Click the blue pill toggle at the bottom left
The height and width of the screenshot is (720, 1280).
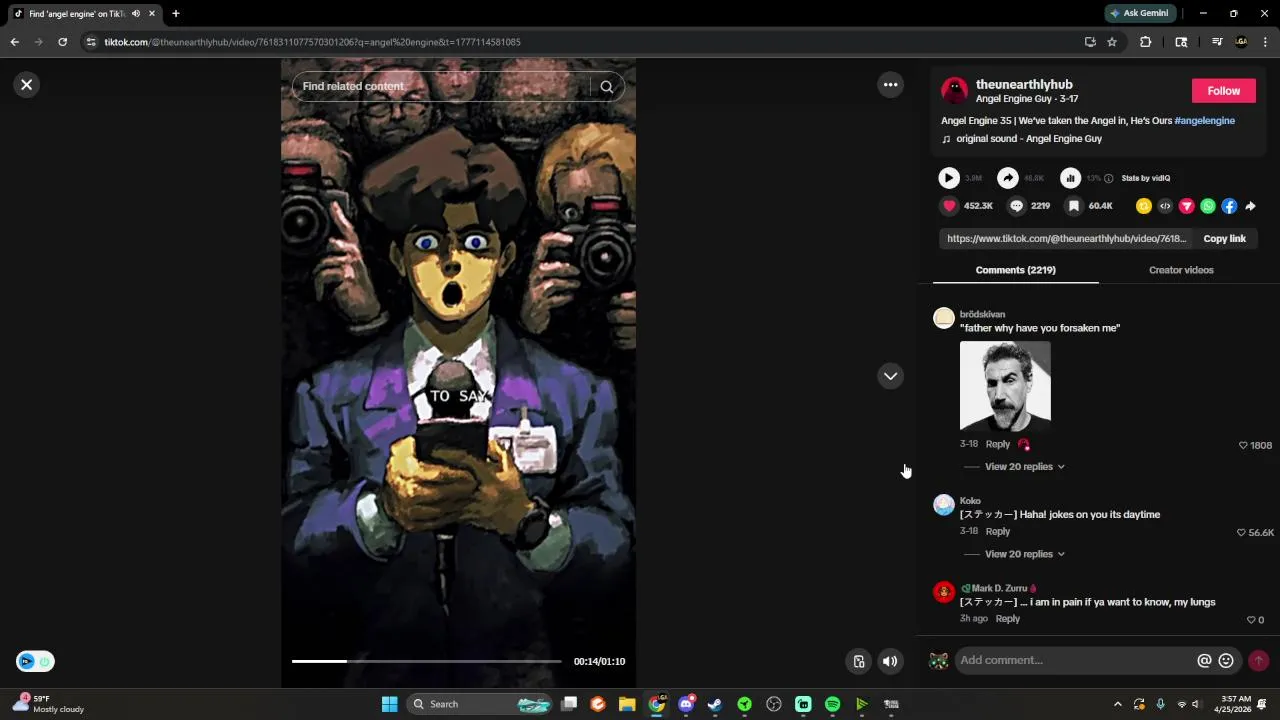pos(35,661)
